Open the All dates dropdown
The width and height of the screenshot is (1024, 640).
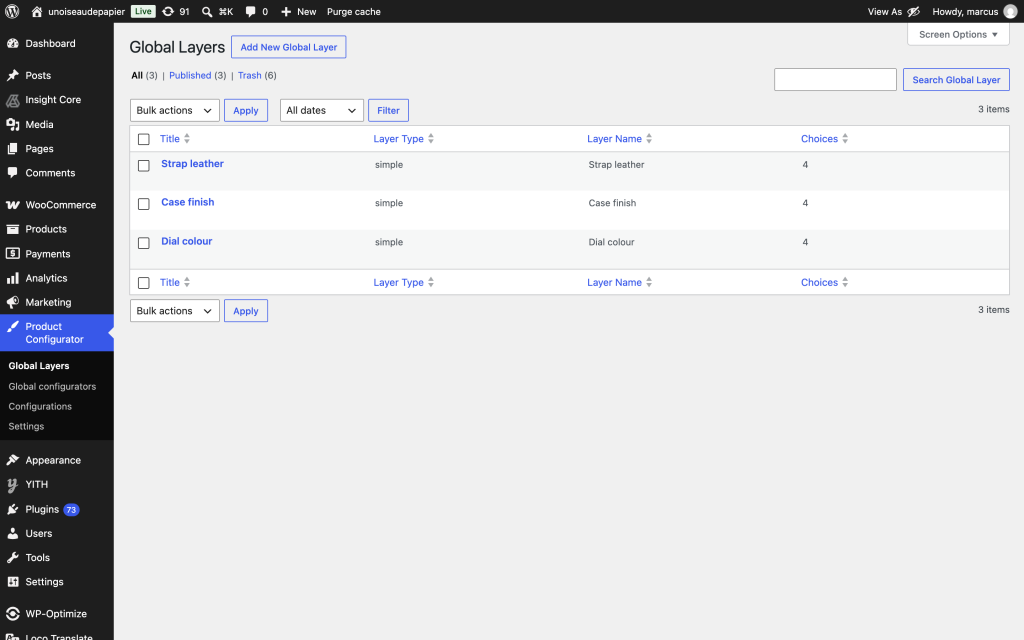[321, 110]
